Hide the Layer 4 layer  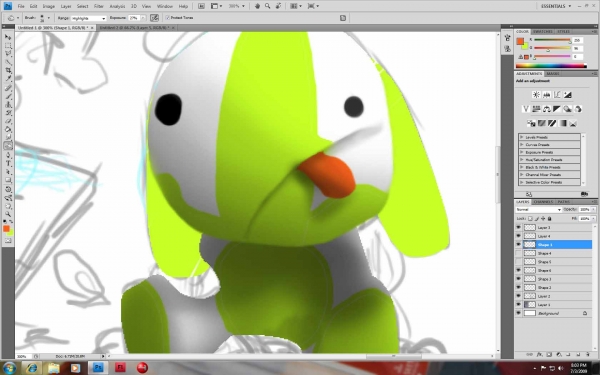518,236
